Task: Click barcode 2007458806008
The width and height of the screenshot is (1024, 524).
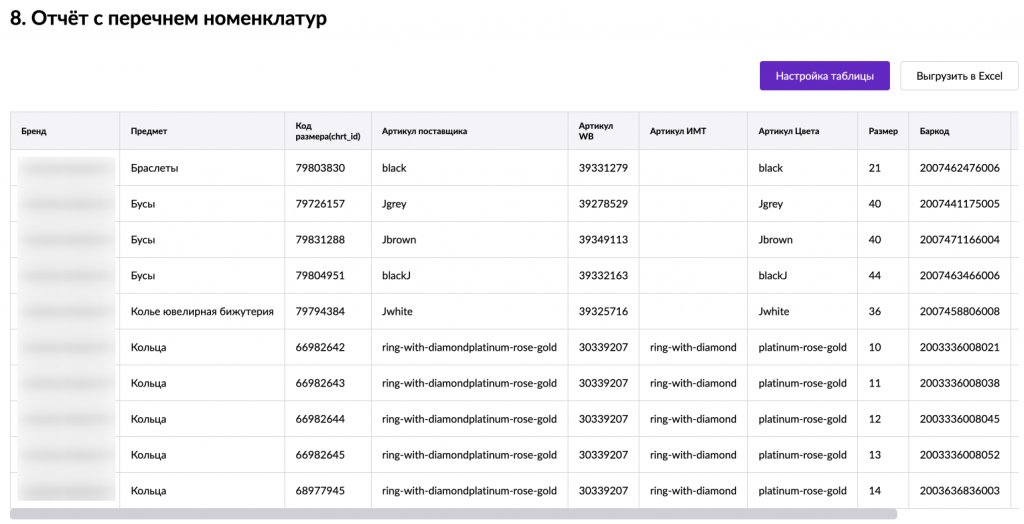Action: pyautogui.click(x=959, y=312)
